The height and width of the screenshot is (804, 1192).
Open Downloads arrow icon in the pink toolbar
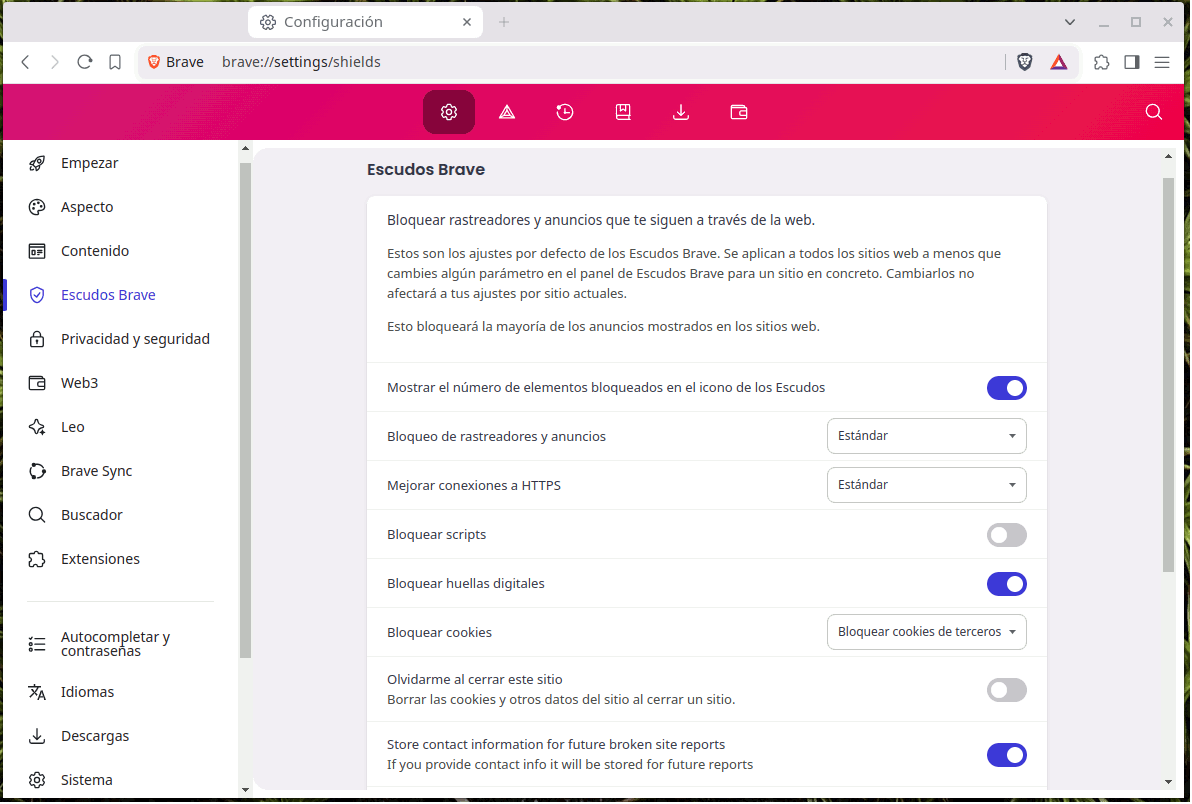tap(680, 112)
